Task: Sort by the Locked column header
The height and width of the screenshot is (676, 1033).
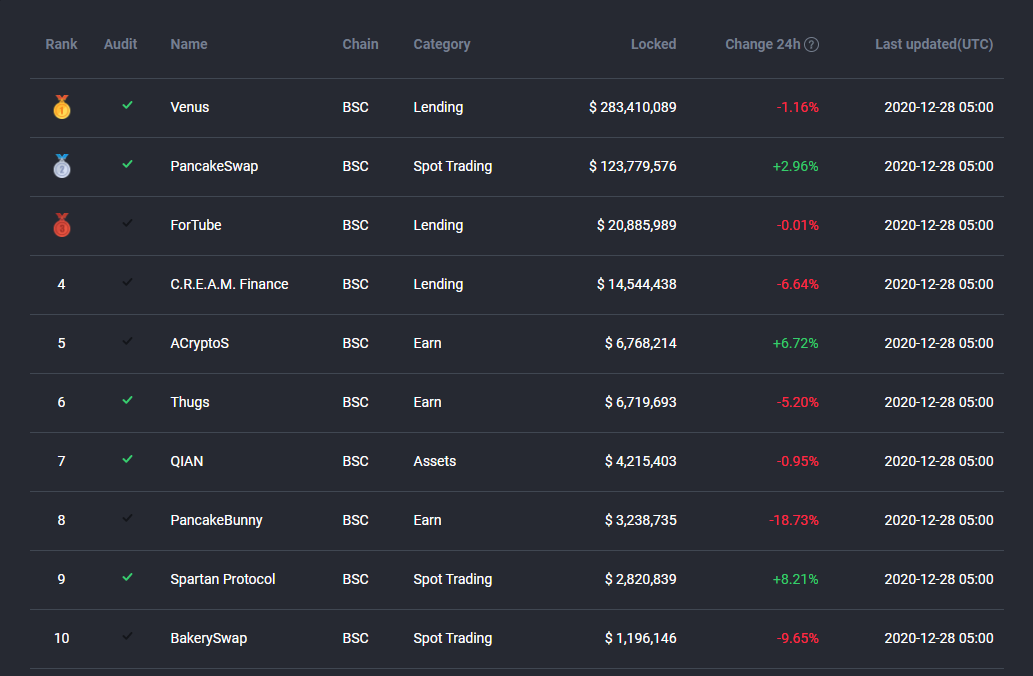Action: (x=654, y=44)
